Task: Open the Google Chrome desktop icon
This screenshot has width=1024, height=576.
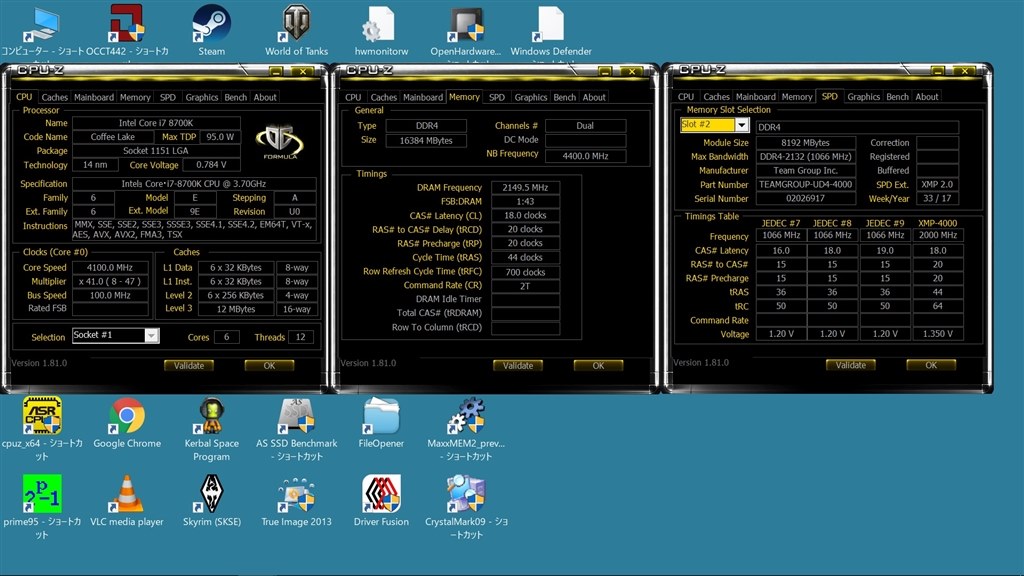Action: (x=127, y=415)
